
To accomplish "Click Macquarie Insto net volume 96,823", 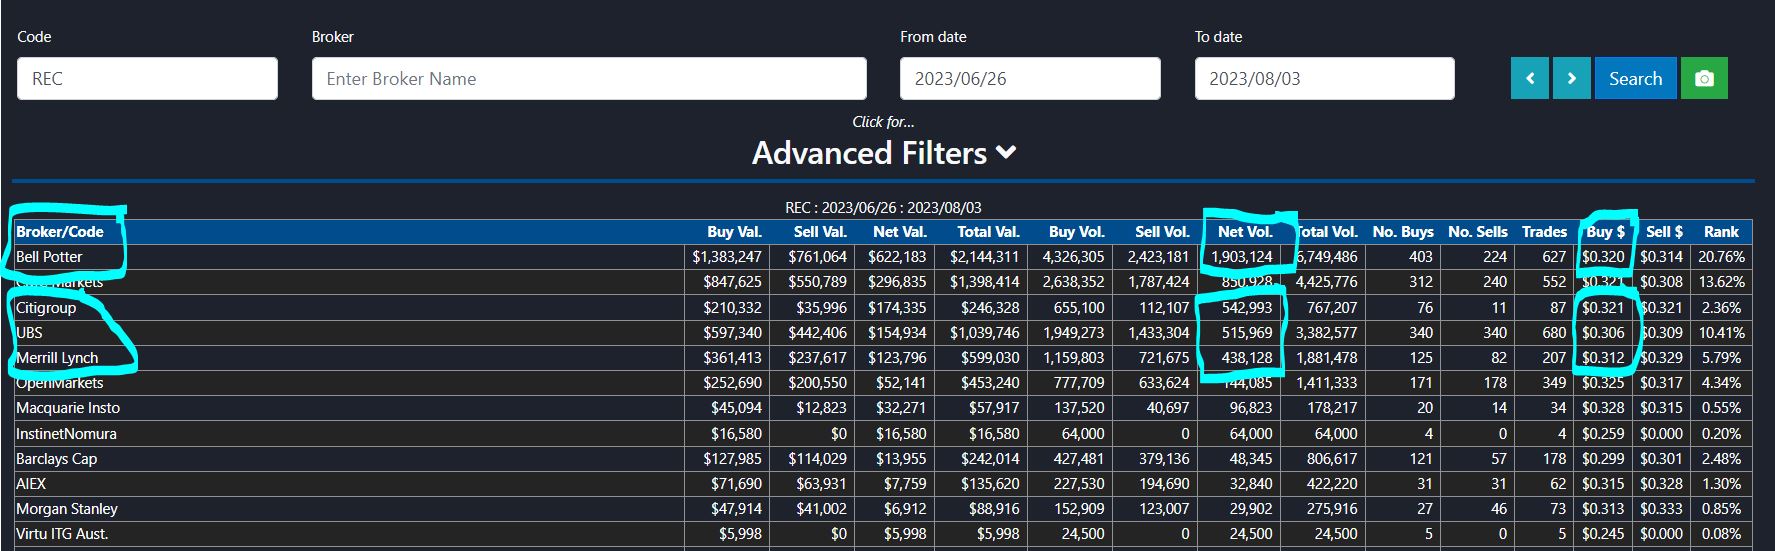I will pyautogui.click(x=1251, y=408).
